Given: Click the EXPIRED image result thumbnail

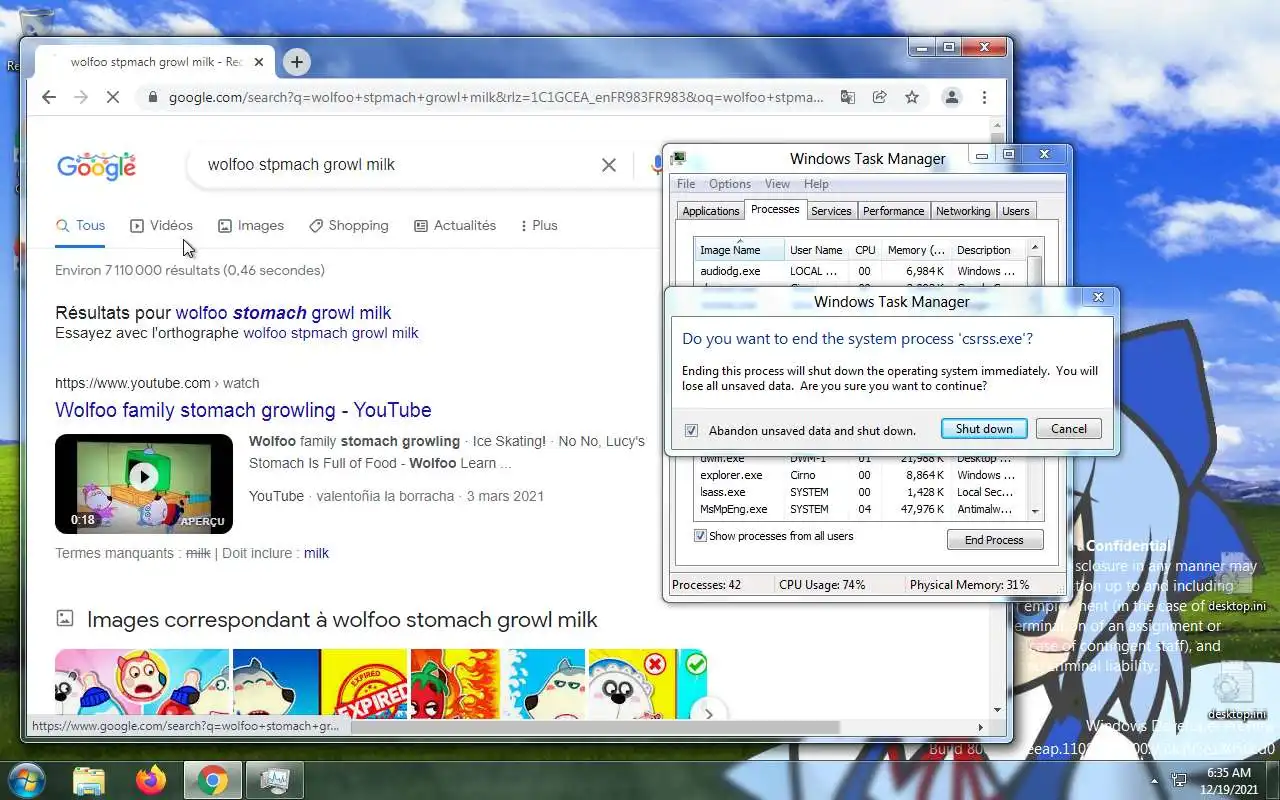Looking at the screenshot, I should point(364,684).
